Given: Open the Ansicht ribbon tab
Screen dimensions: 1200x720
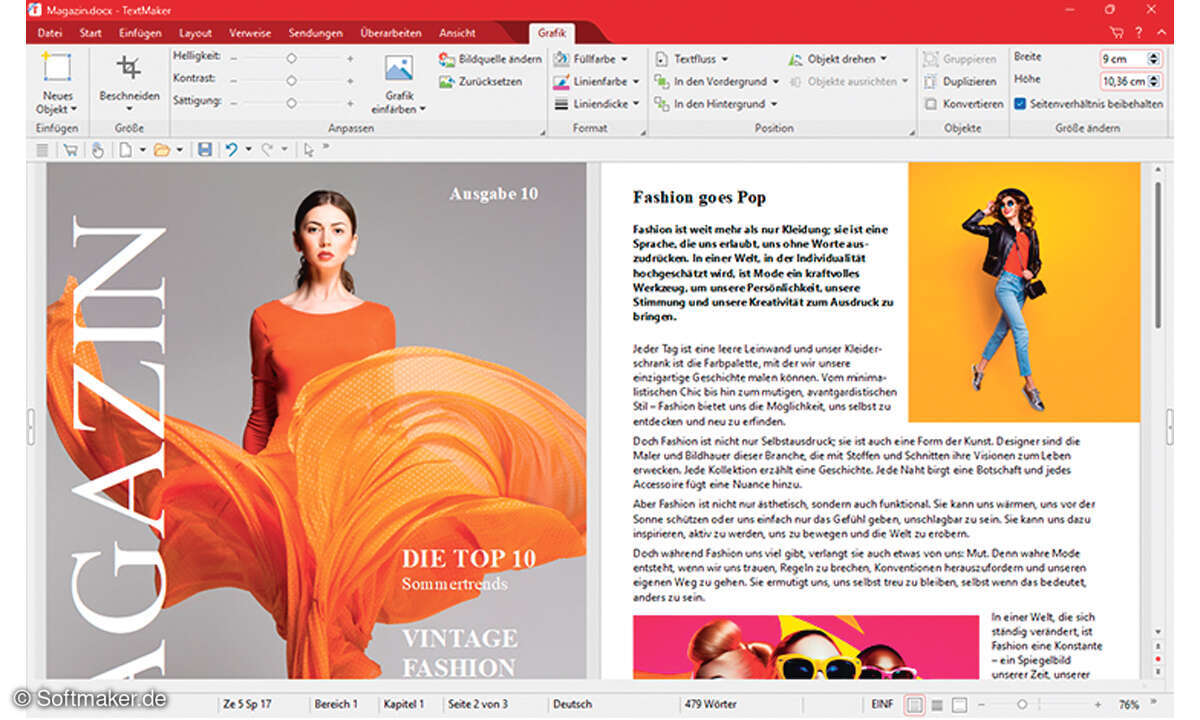Looking at the screenshot, I should point(457,33).
